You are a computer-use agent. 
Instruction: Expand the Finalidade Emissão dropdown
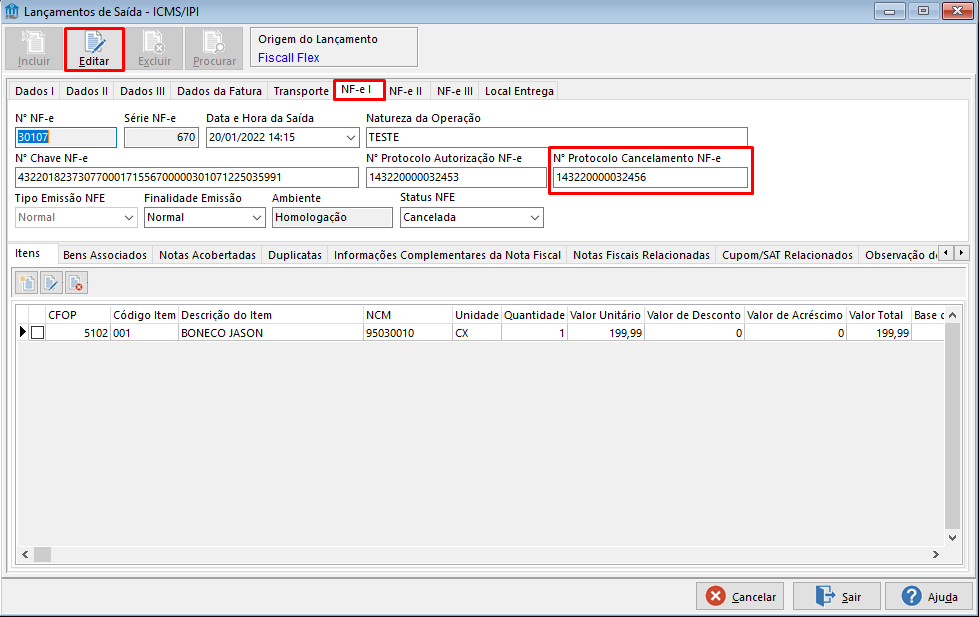coord(257,217)
